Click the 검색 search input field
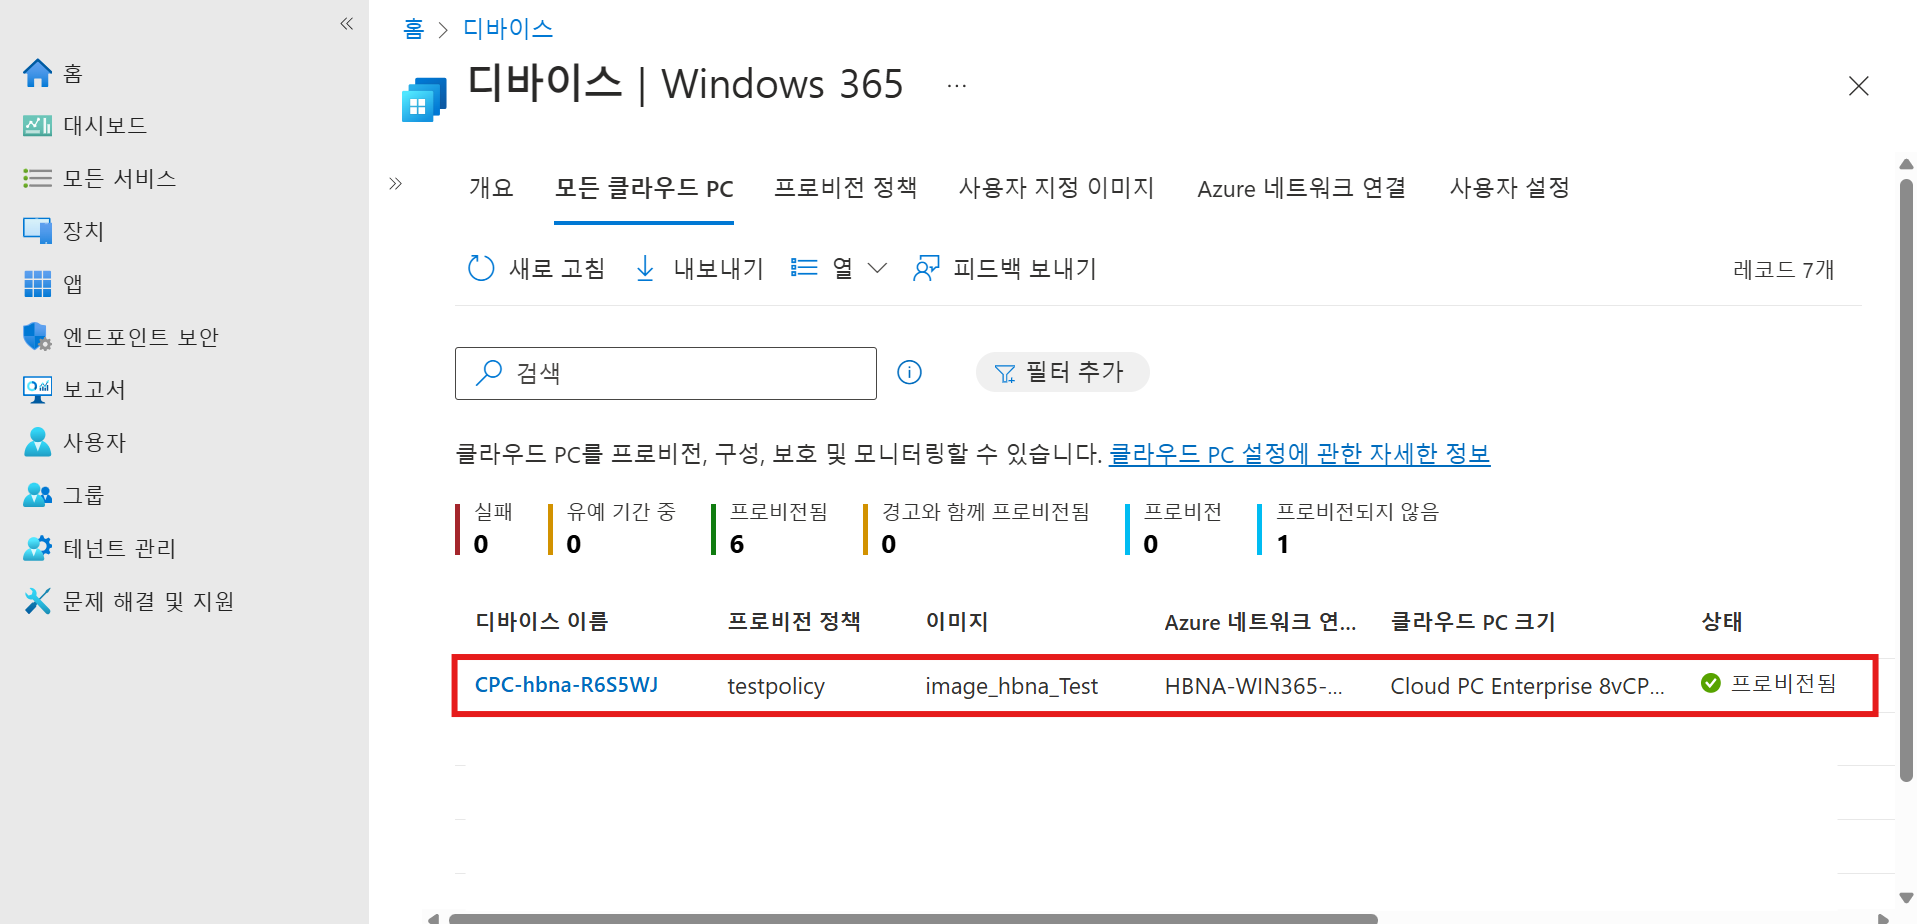The image size is (1917, 924). tap(666, 373)
